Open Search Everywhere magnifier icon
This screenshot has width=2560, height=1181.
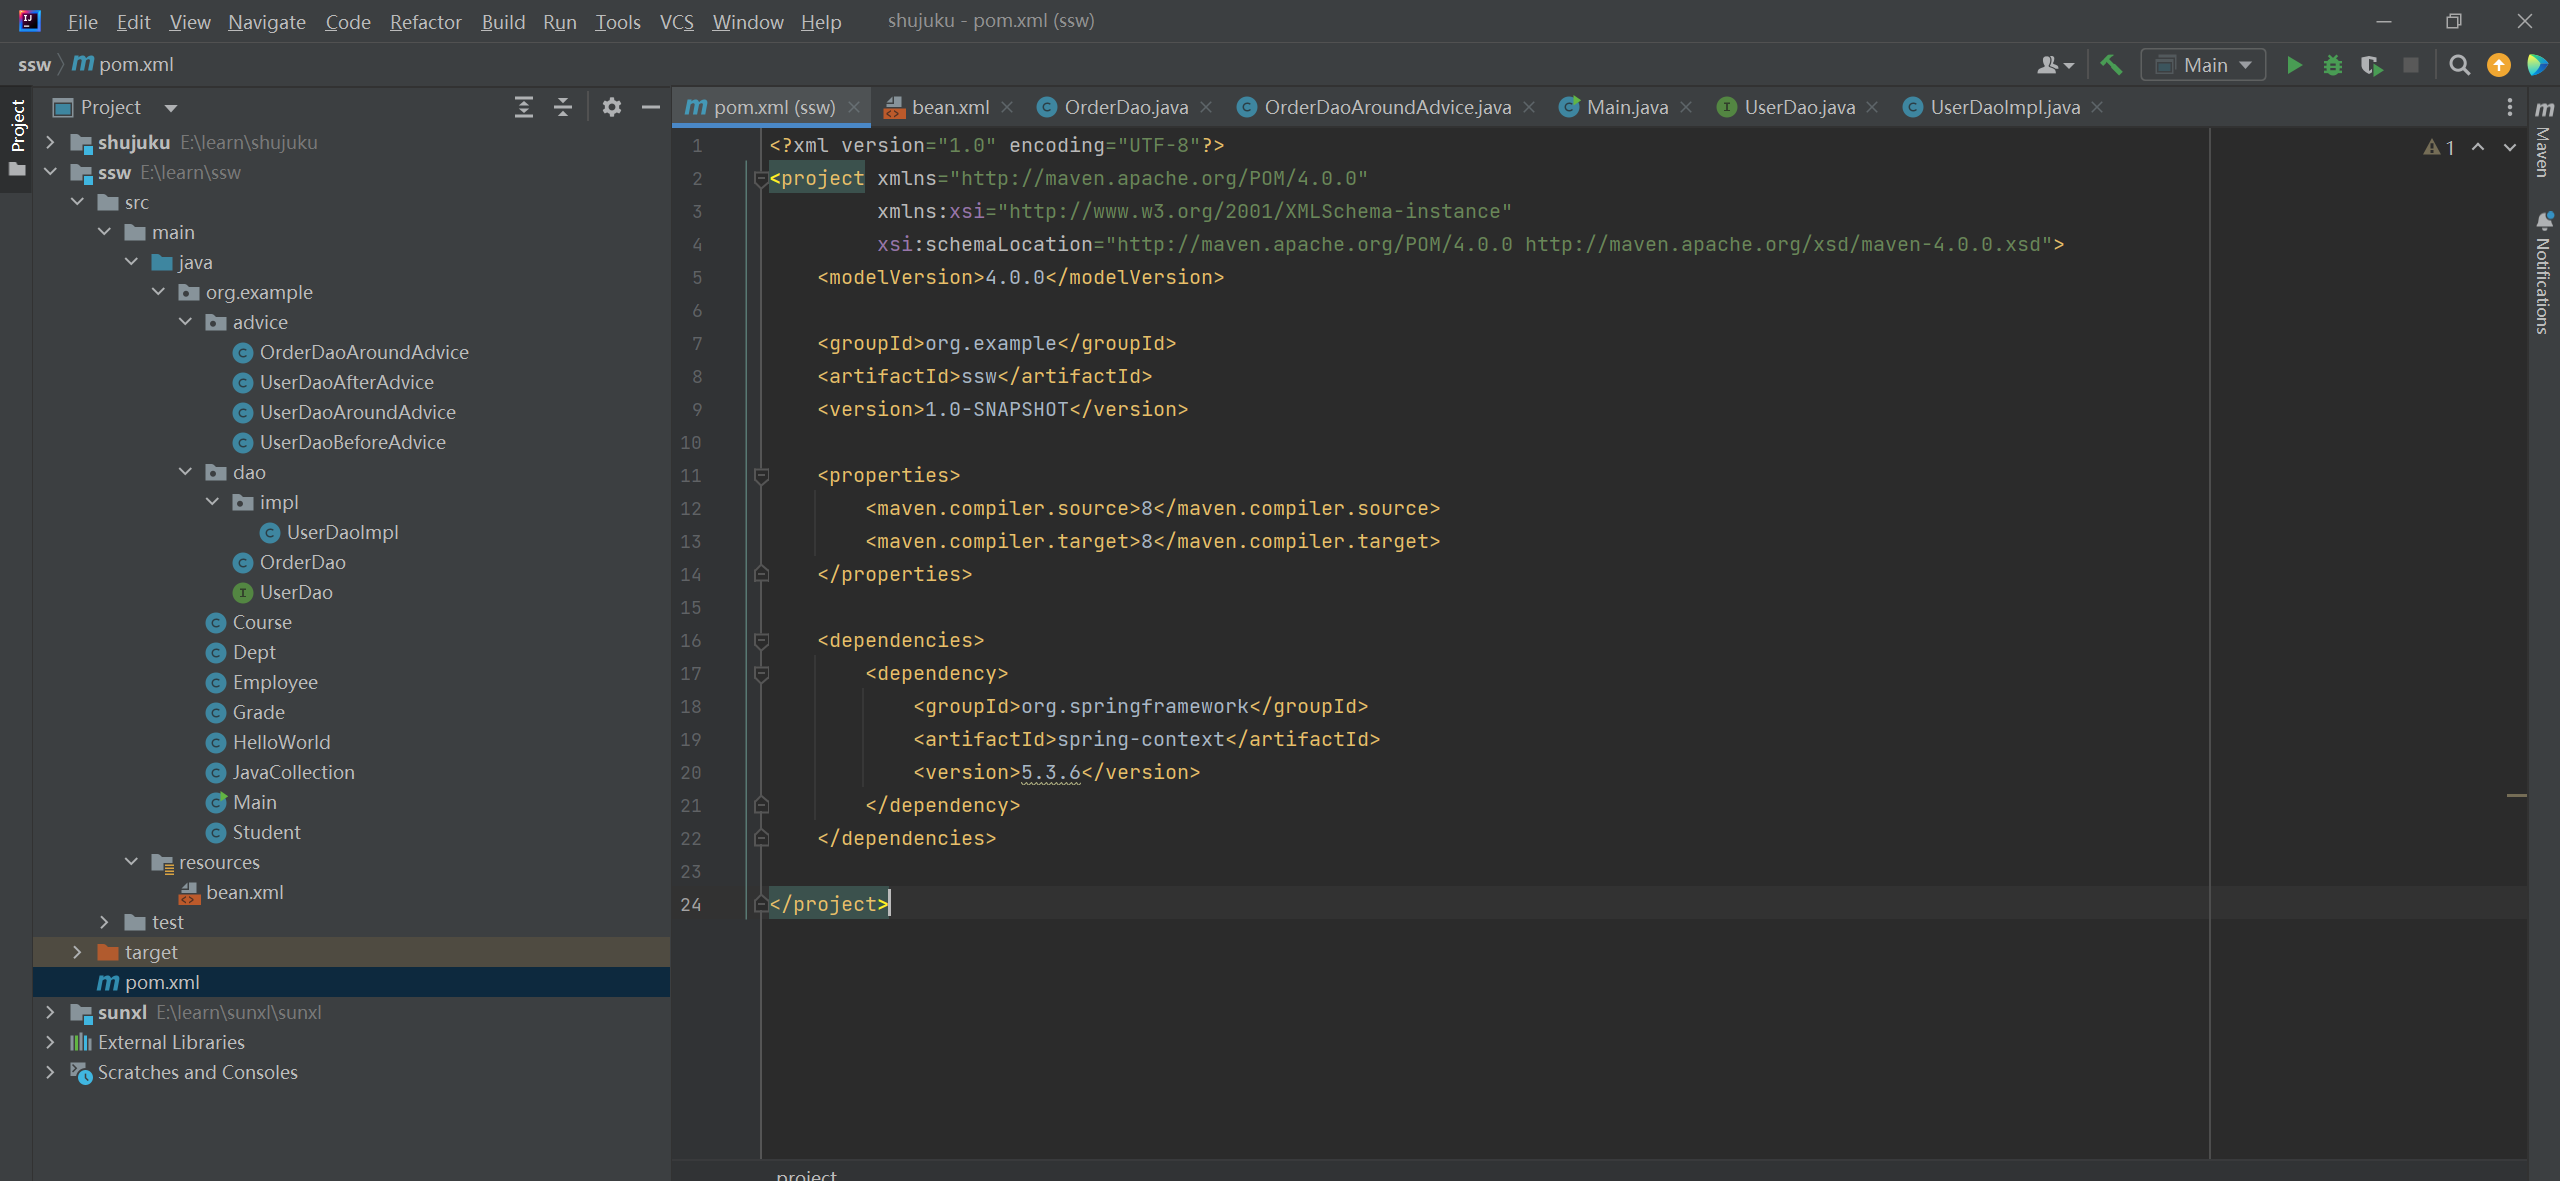[2459, 65]
